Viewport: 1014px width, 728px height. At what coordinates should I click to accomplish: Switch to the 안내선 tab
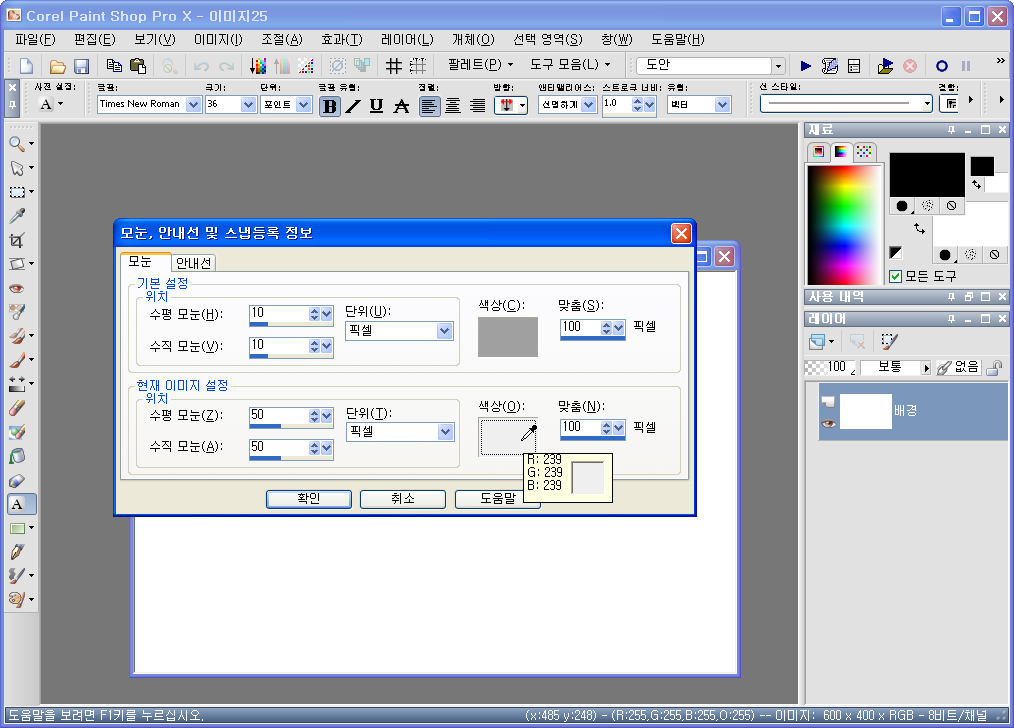pyautogui.click(x=193, y=263)
